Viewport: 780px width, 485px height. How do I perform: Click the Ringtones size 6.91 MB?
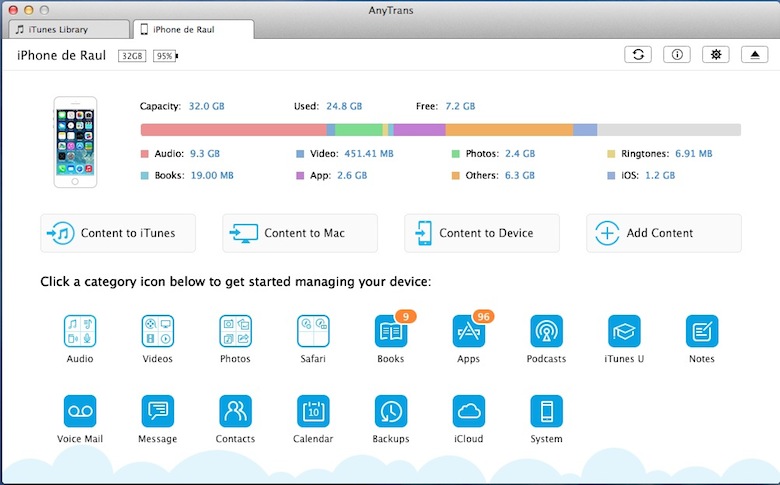[693, 154]
